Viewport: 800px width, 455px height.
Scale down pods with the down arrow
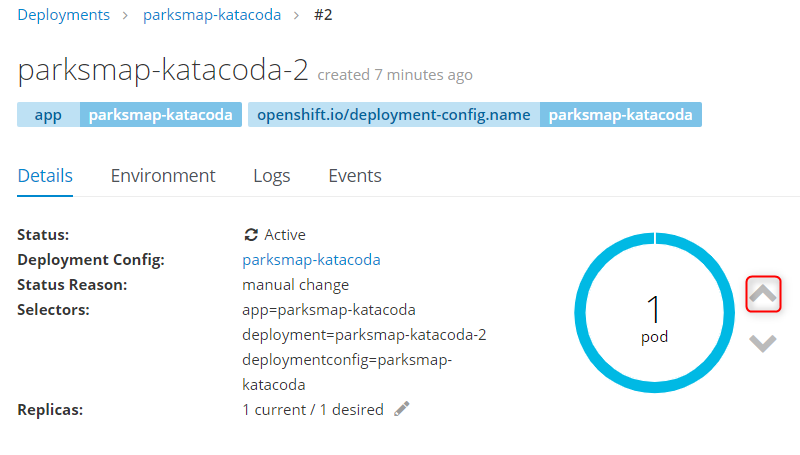(763, 343)
